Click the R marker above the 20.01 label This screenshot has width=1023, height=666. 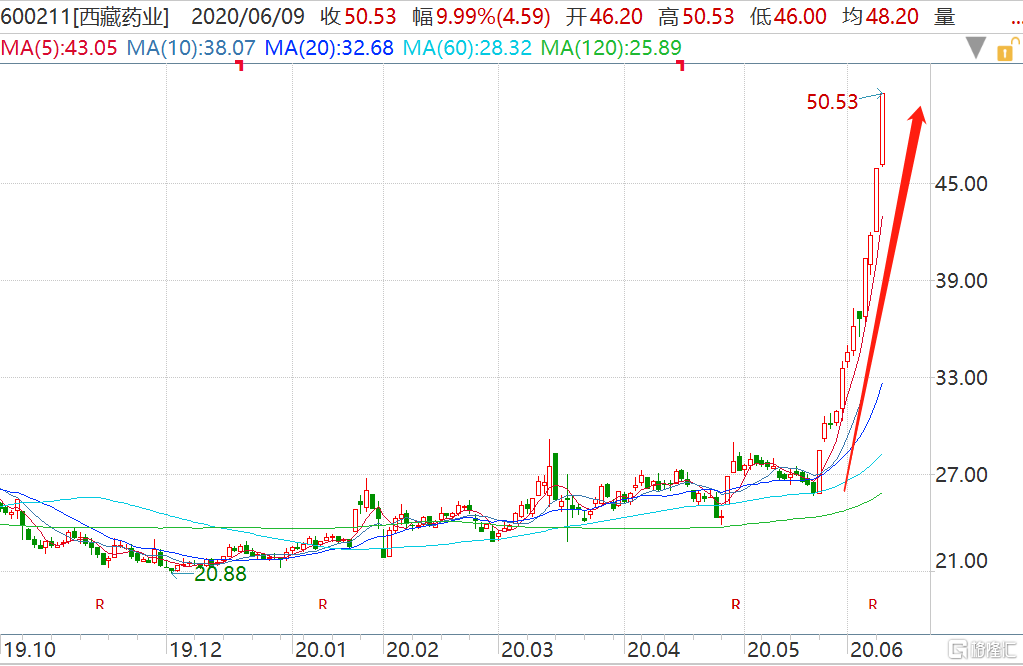point(323,605)
